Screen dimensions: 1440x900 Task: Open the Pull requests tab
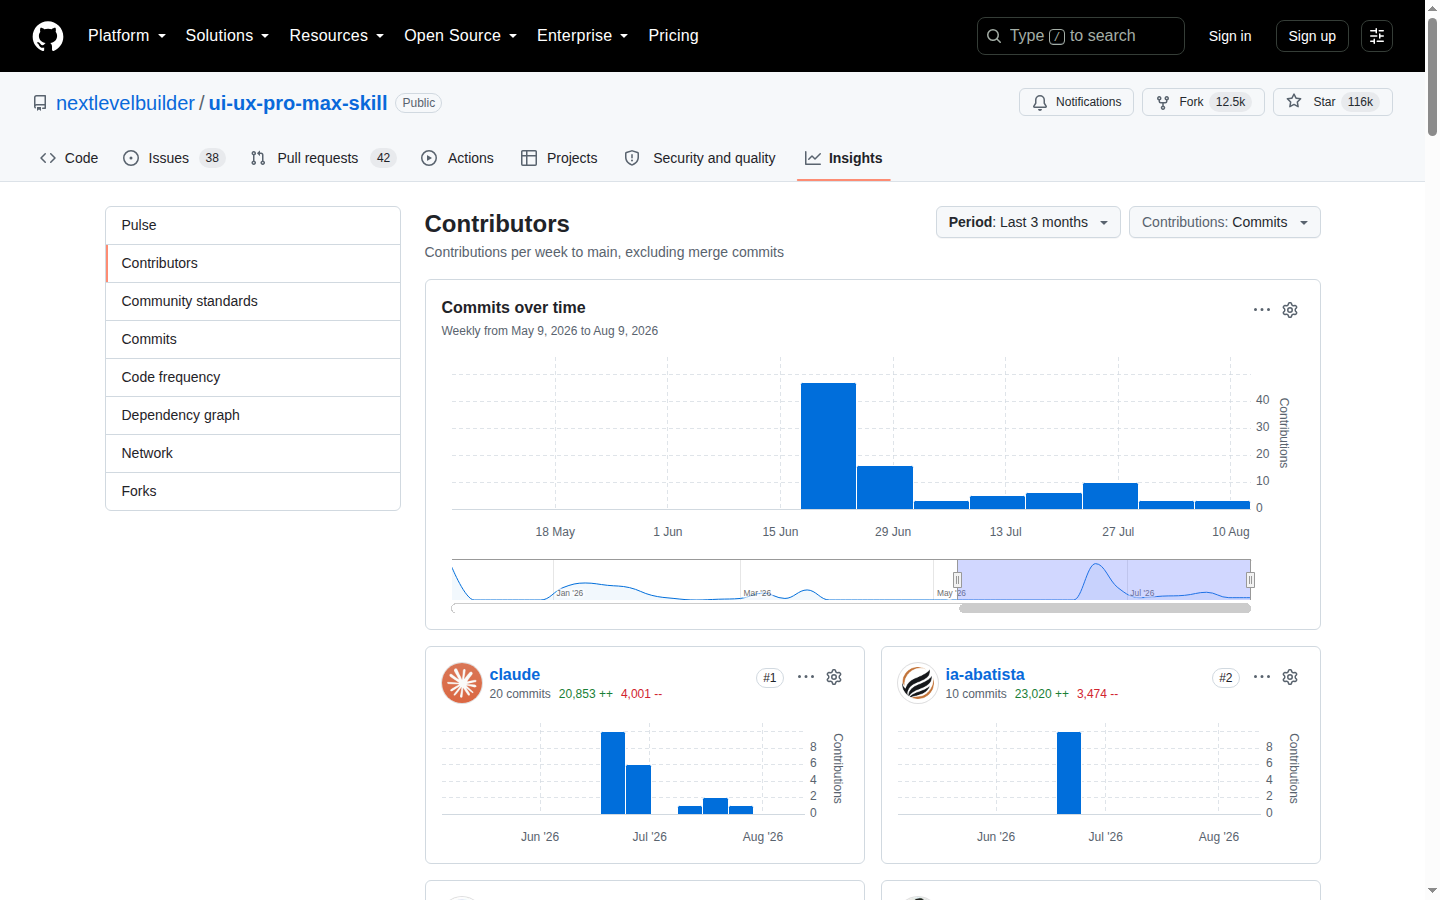pyautogui.click(x=323, y=158)
